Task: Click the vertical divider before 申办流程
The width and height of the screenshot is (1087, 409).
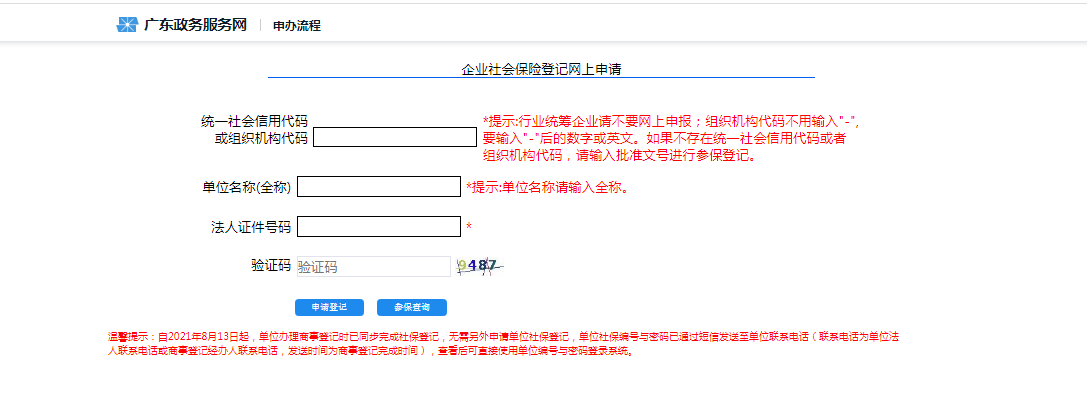Action: [260, 26]
